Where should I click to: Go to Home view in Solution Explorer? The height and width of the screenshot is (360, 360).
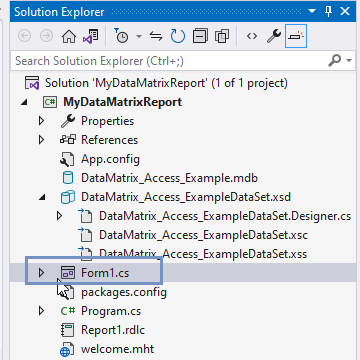click(69, 36)
